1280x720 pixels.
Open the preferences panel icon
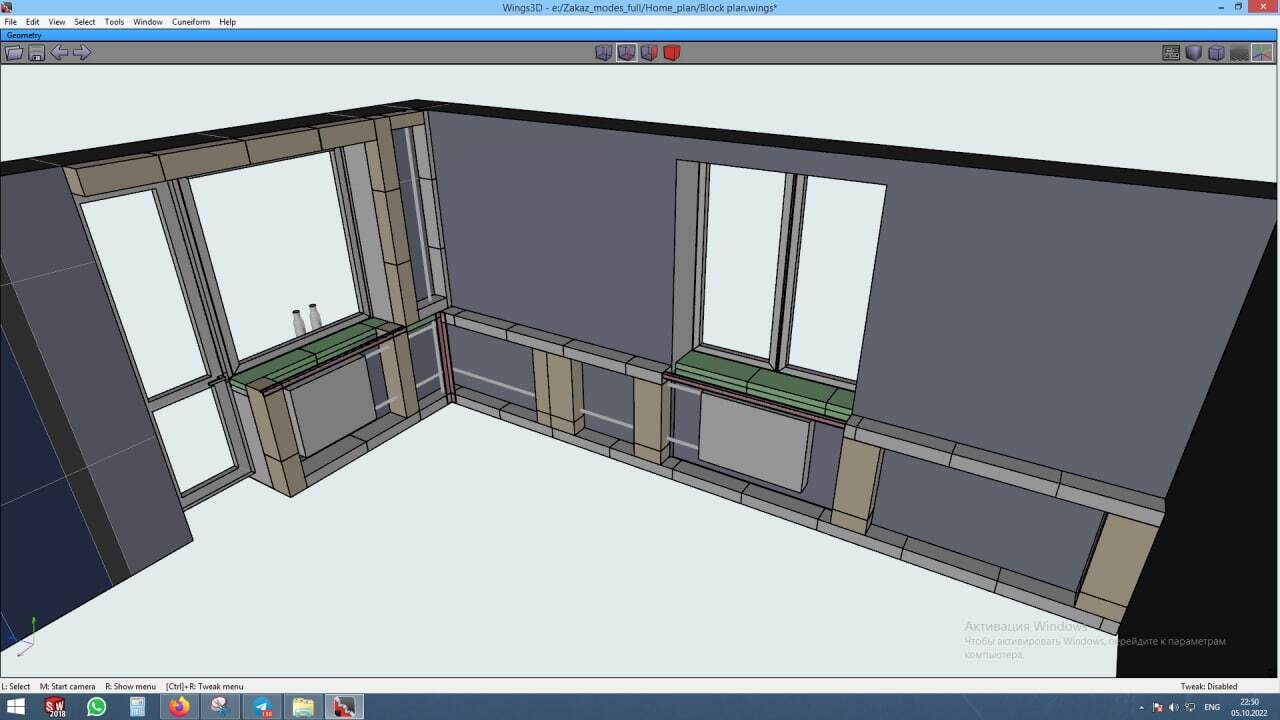[1171, 53]
